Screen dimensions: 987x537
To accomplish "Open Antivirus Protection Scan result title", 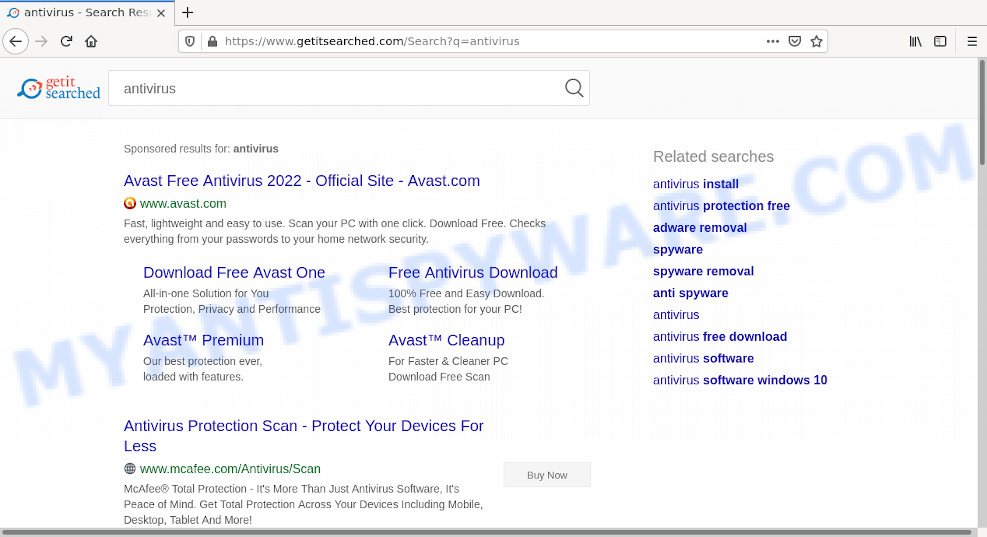I will point(303,436).
